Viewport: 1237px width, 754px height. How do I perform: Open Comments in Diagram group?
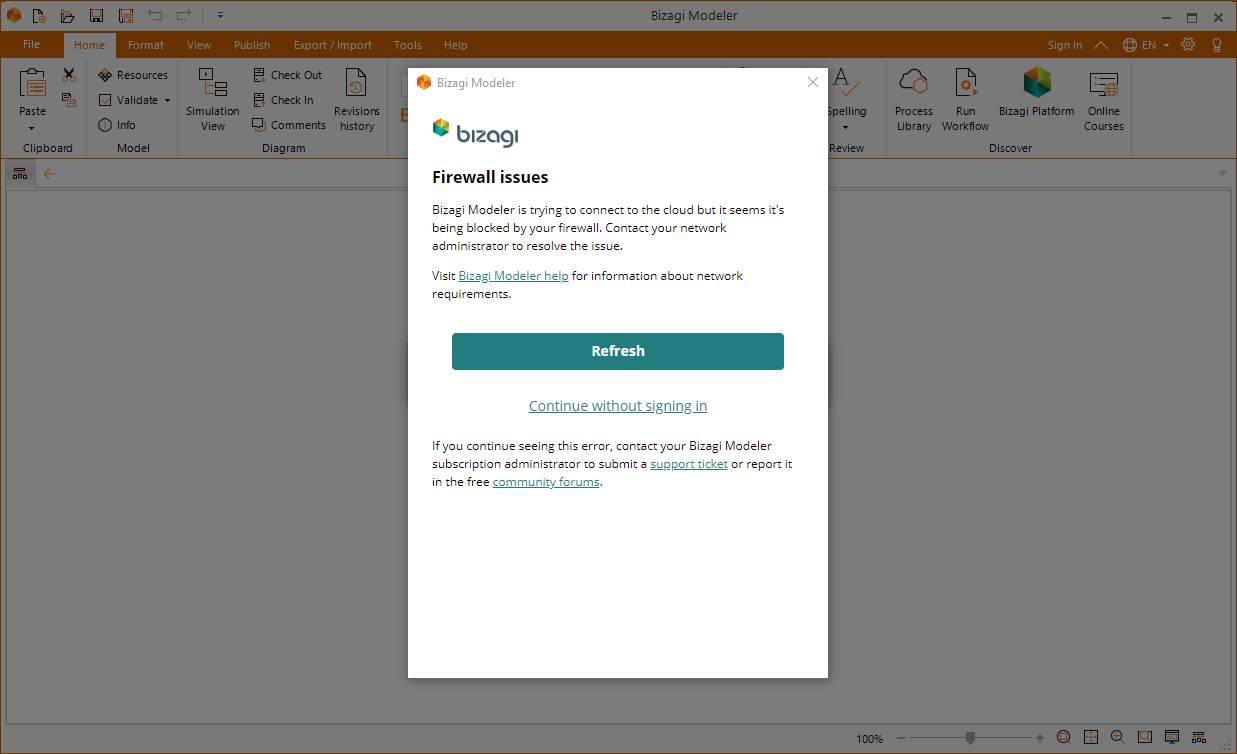289,125
